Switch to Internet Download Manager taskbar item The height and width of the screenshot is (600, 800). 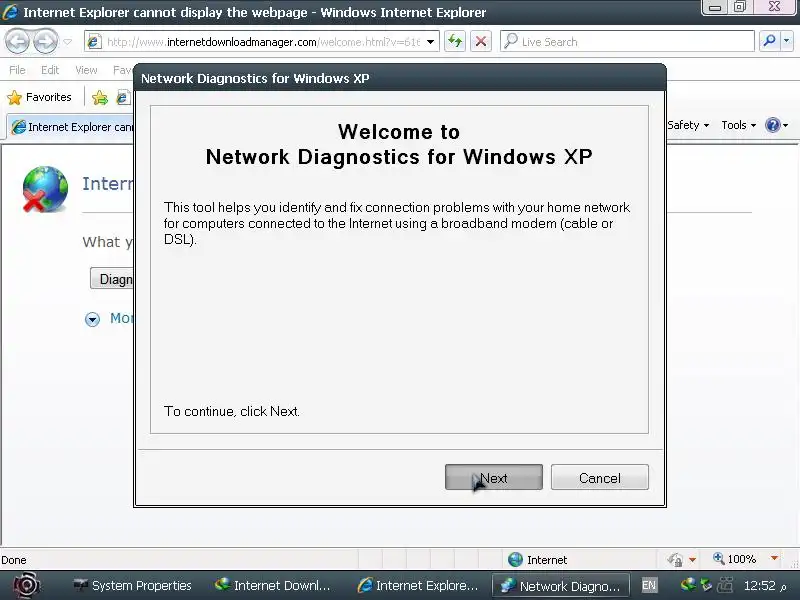[272, 586]
